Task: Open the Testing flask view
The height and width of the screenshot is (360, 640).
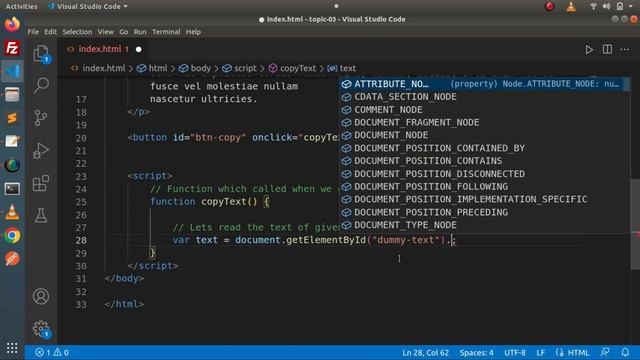Action: pyautogui.click(x=41, y=215)
